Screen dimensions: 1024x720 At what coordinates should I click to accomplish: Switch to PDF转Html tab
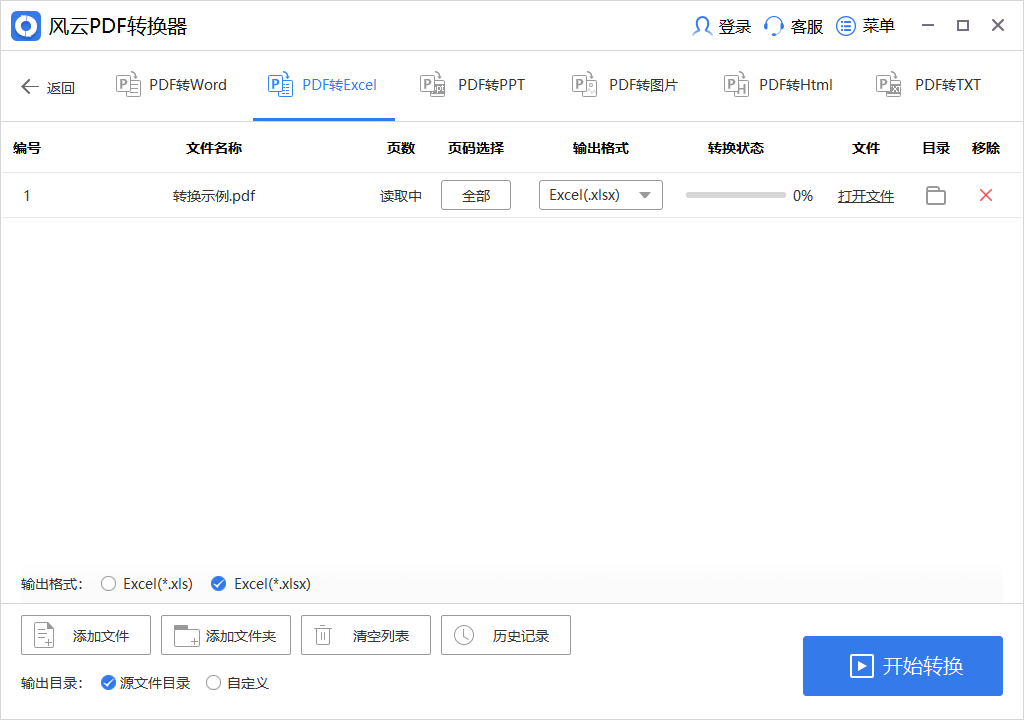click(x=779, y=85)
